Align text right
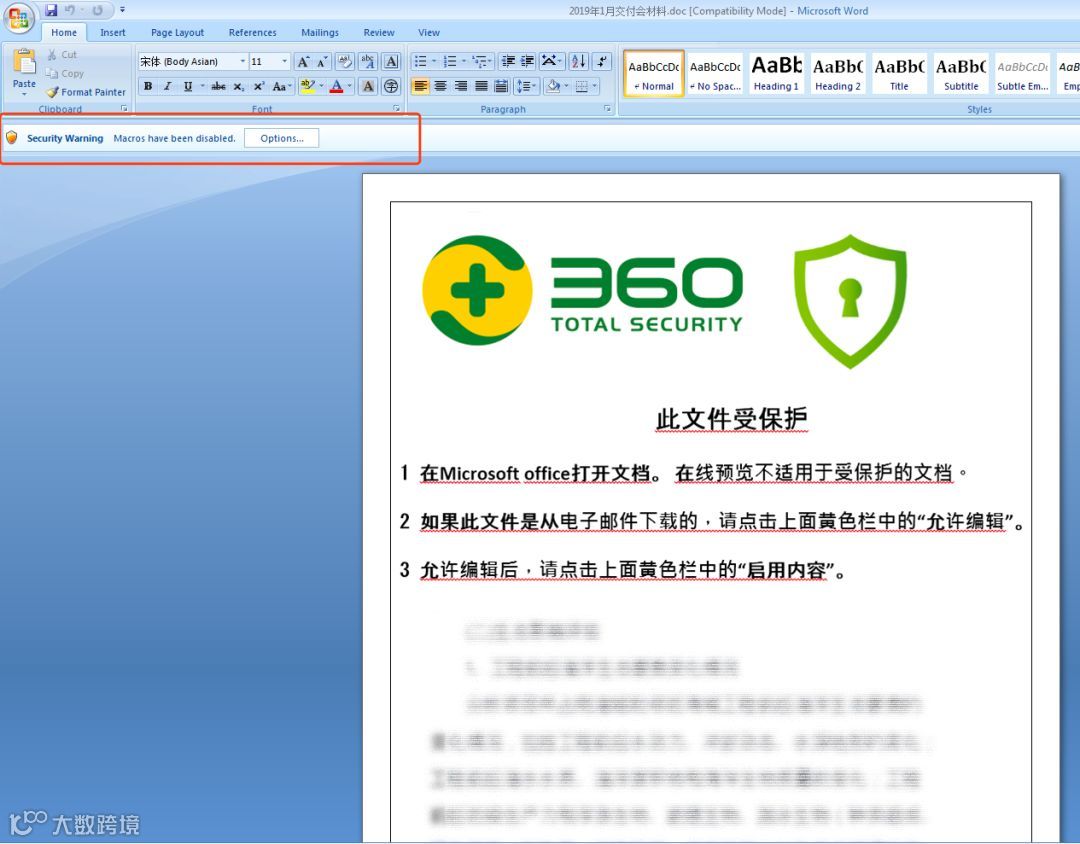Image resolution: width=1080 pixels, height=844 pixels. click(x=461, y=86)
